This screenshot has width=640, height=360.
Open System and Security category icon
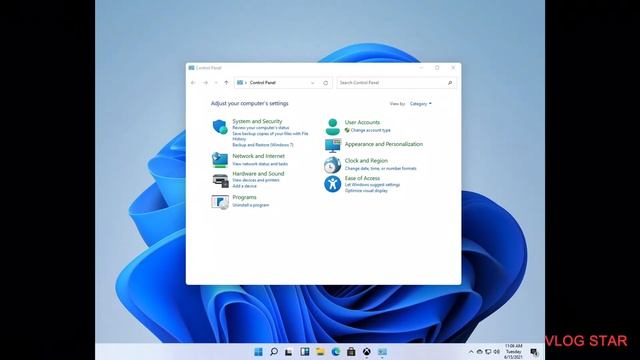[x=220, y=127]
